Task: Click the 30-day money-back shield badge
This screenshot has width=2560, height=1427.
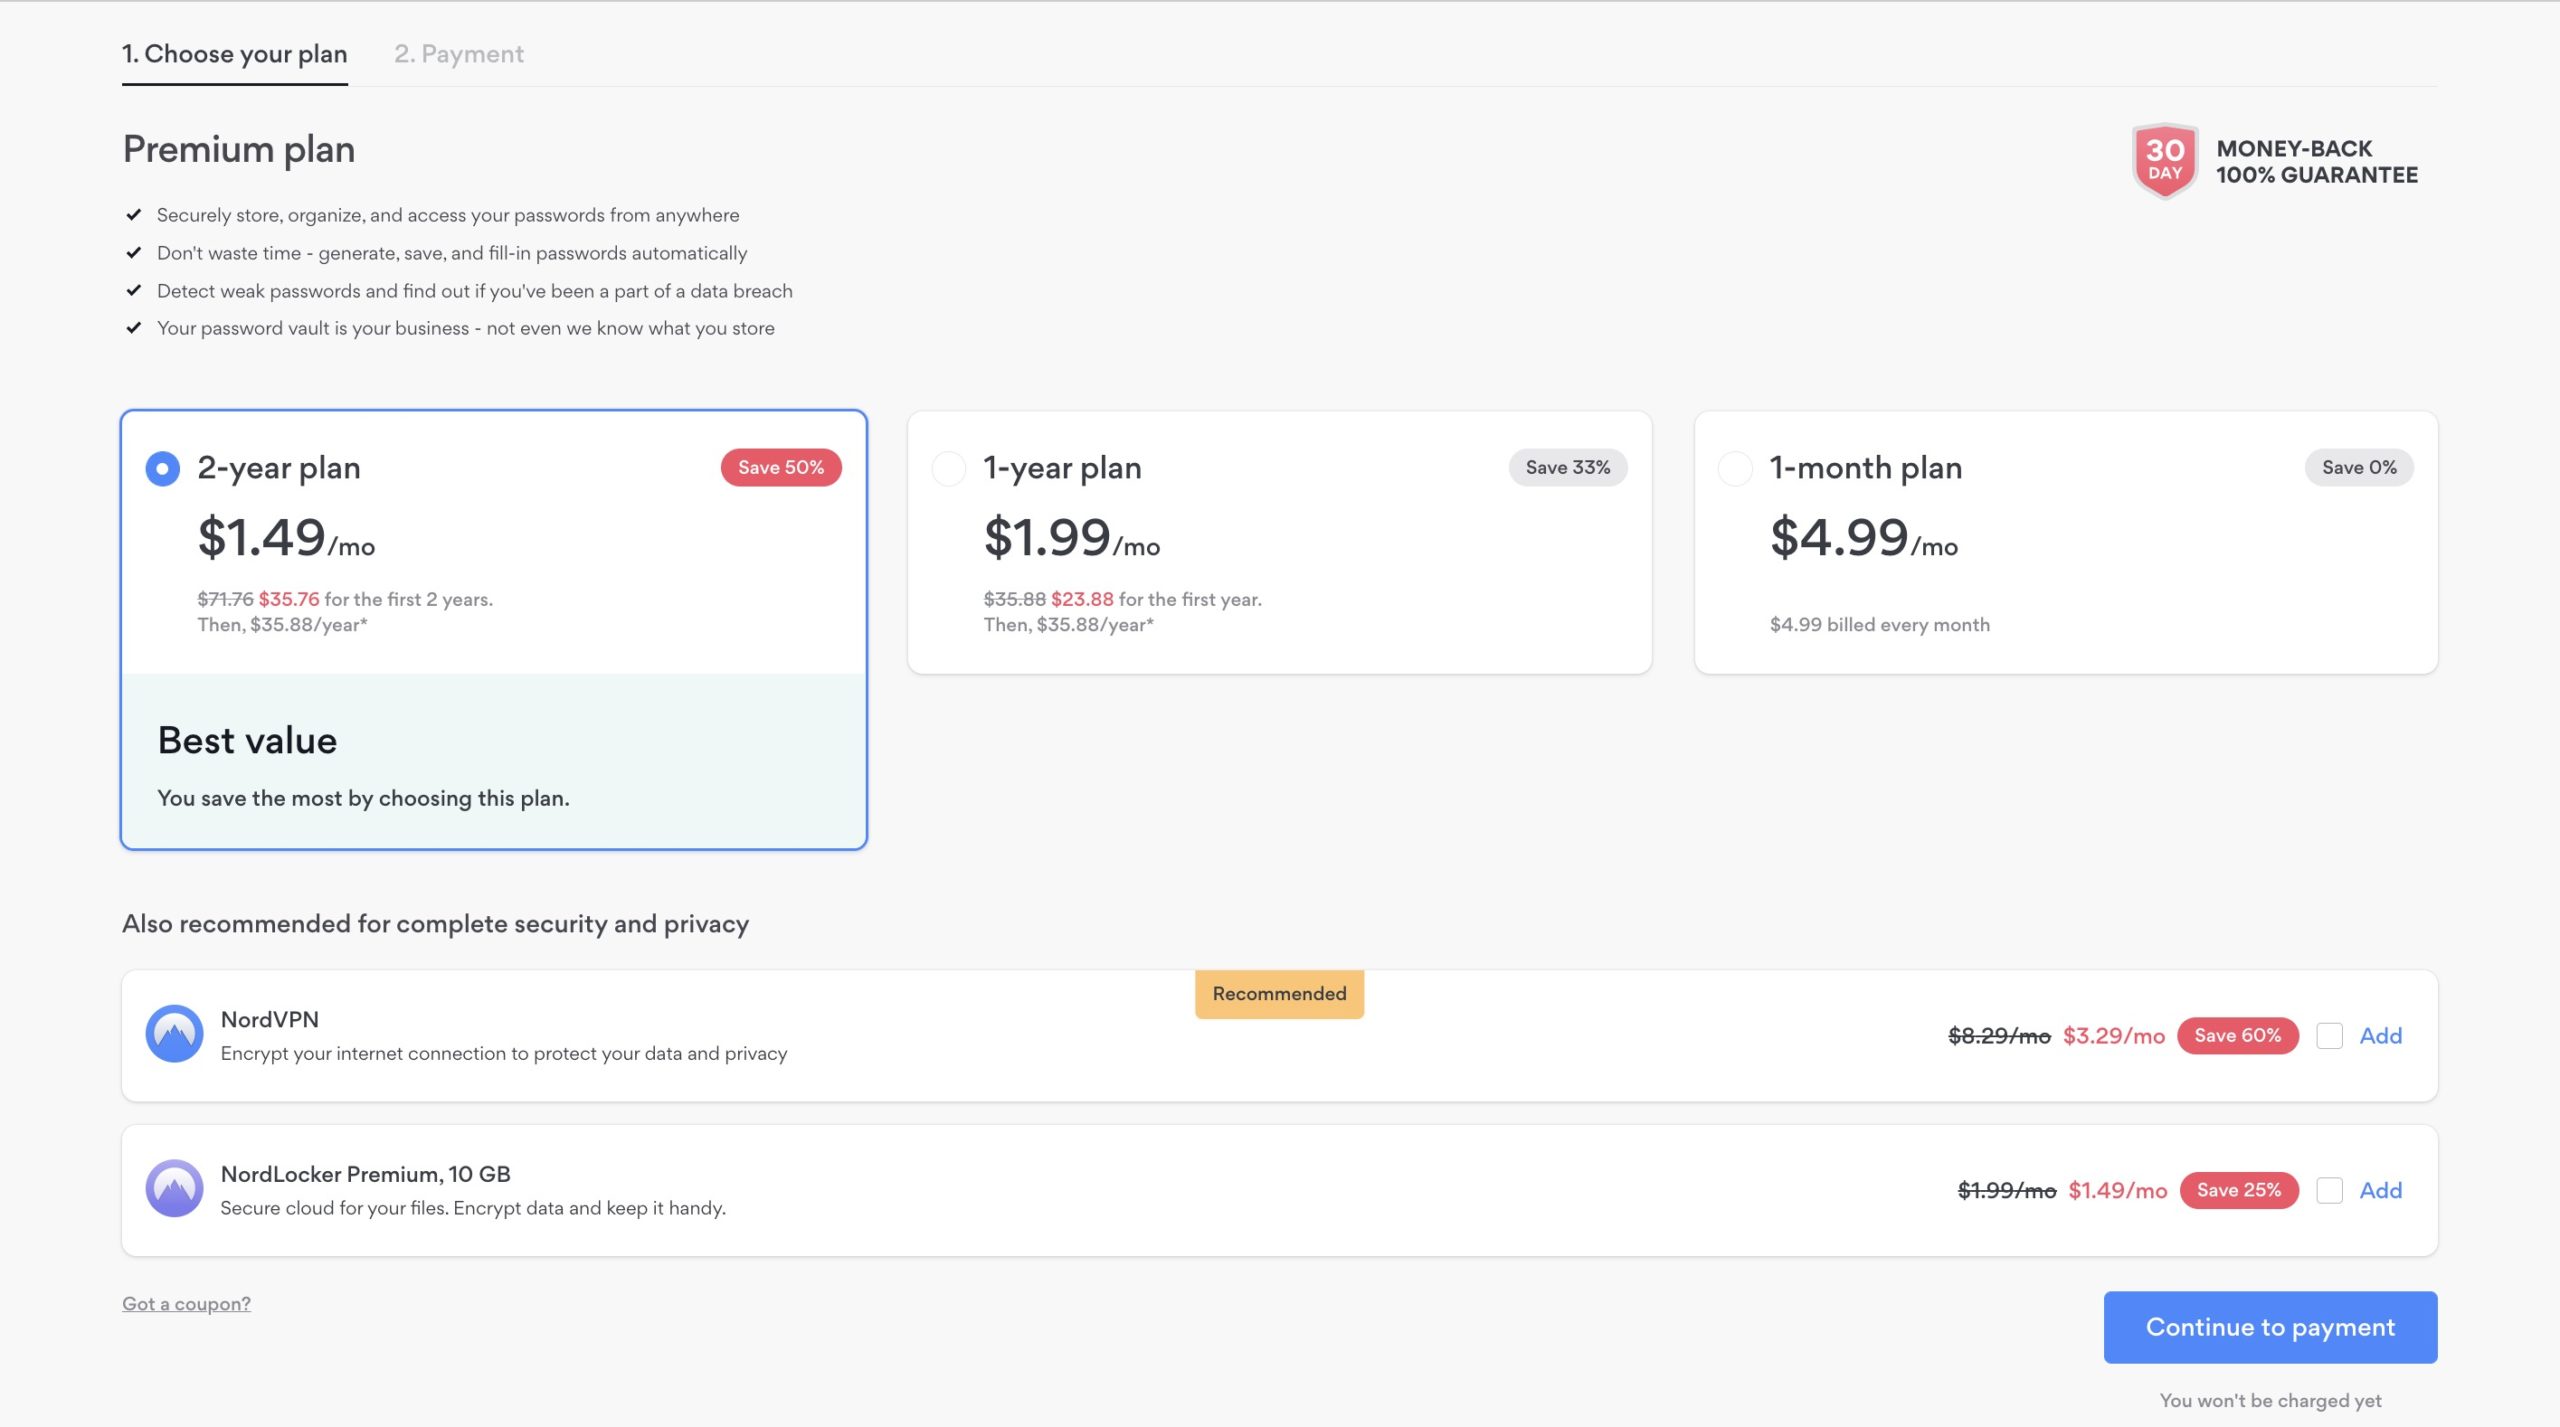Action: (2164, 161)
